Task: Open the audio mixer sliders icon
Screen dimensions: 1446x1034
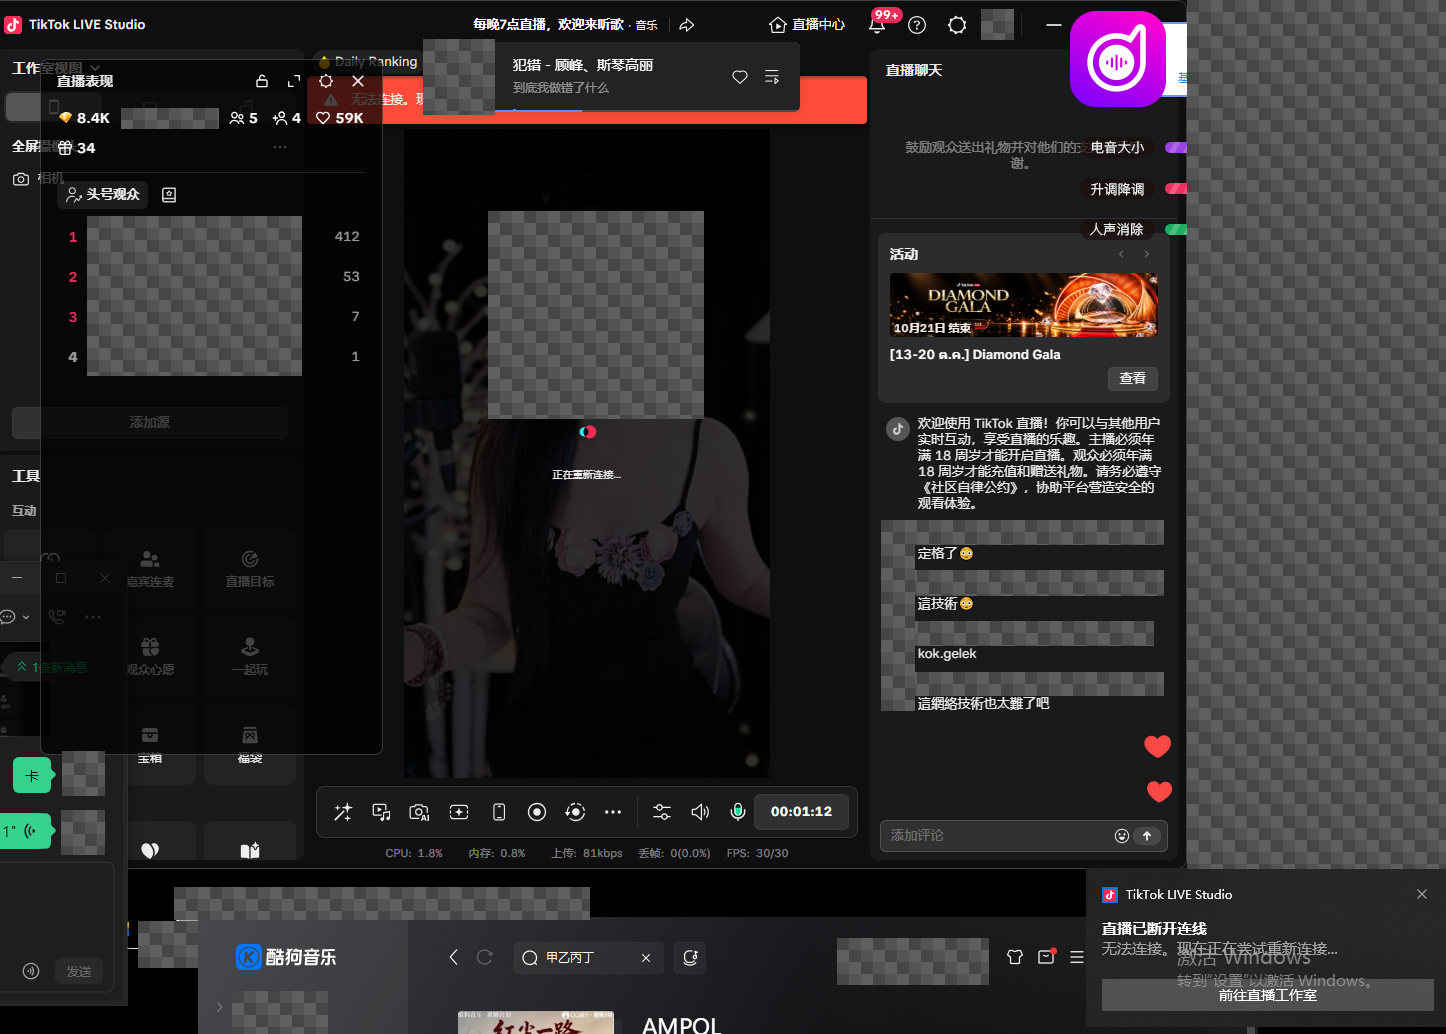Action: [x=662, y=812]
